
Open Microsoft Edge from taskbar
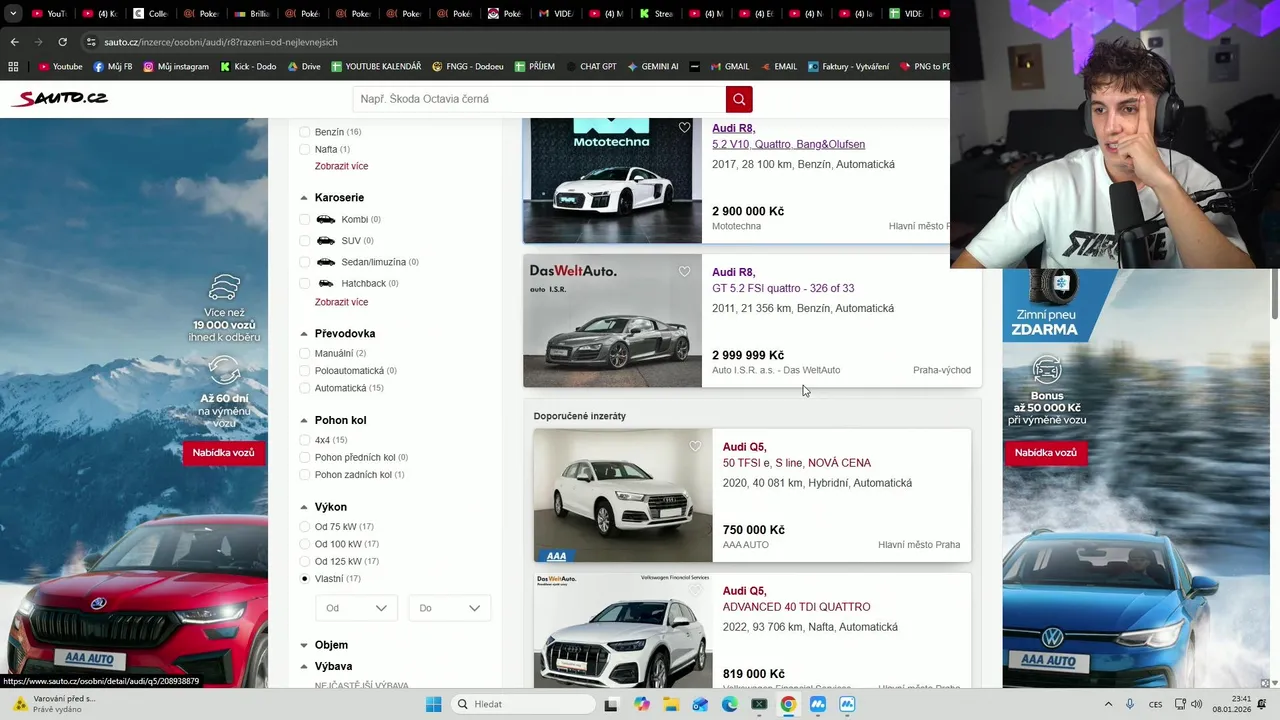click(729, 704)
